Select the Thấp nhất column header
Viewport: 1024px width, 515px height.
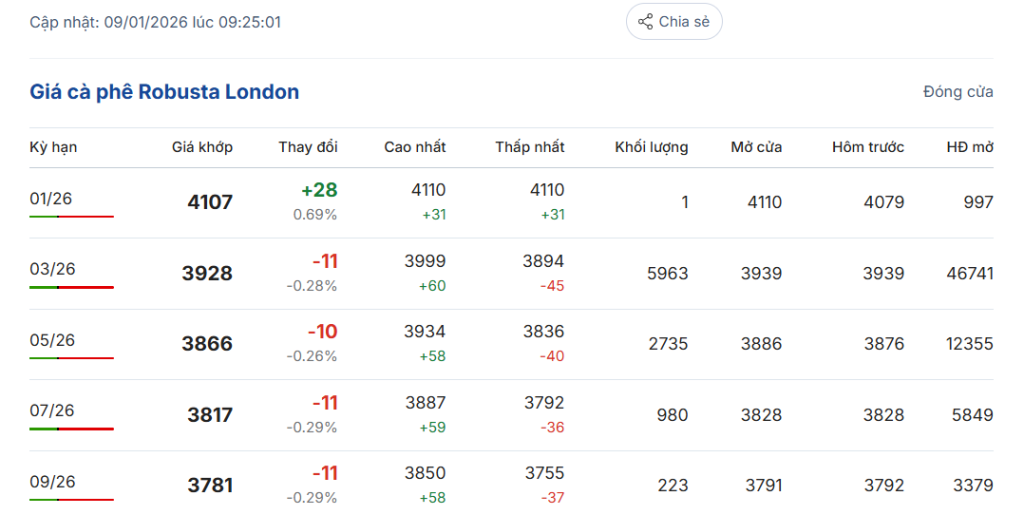click(x=529, y=147)
